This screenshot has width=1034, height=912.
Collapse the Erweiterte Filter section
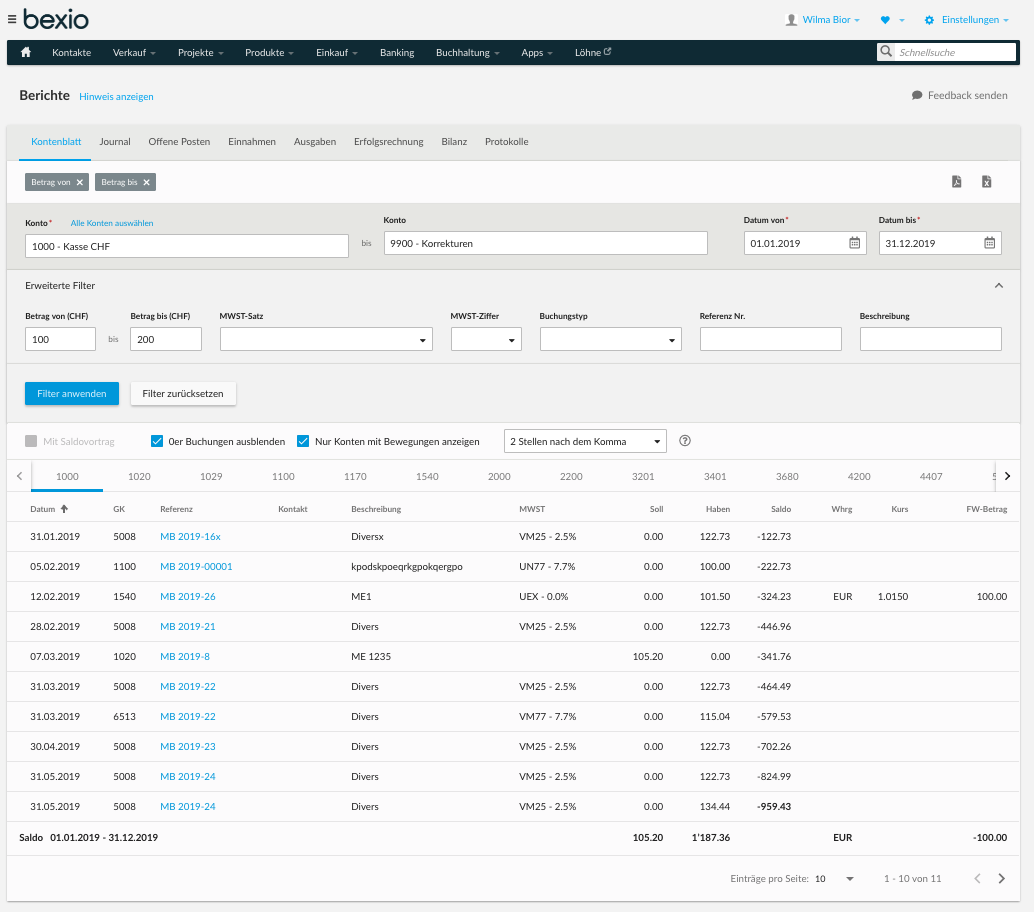[998, 286]
